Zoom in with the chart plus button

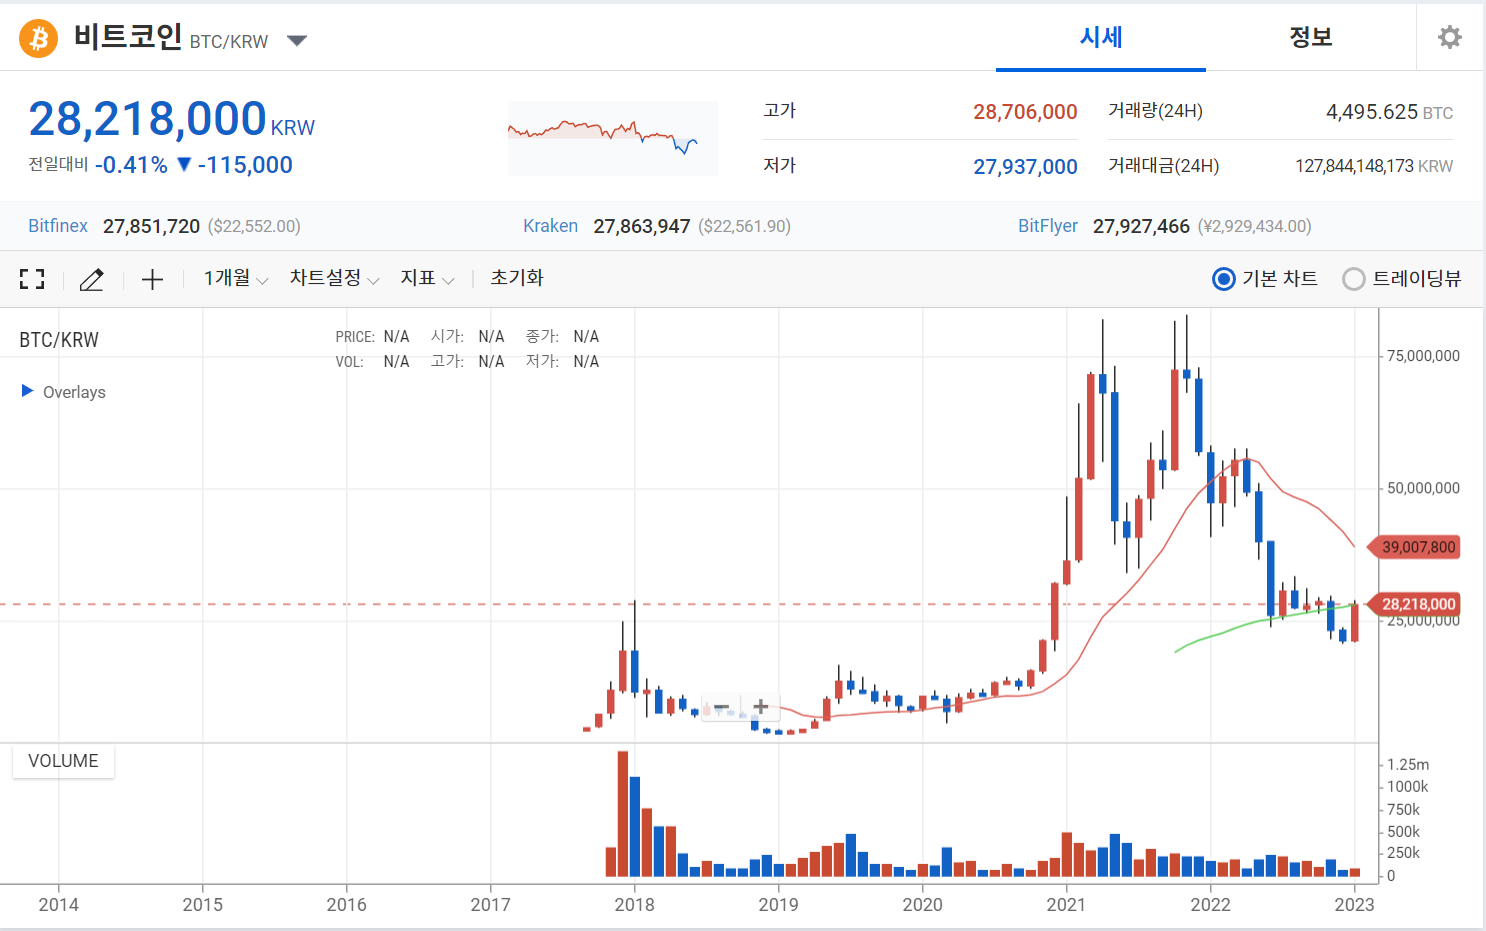[760, 708]
